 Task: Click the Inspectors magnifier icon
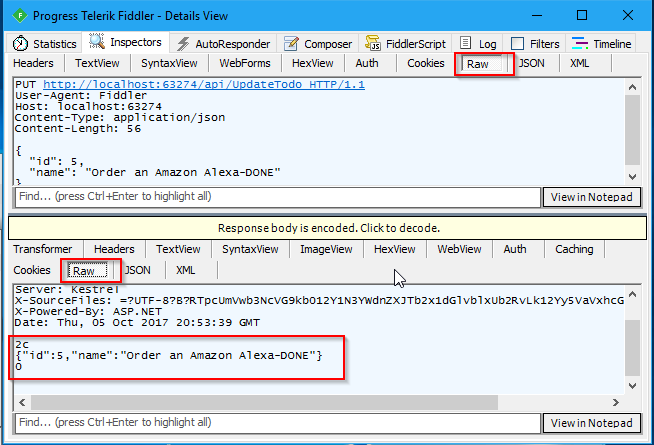click(97, 41)
